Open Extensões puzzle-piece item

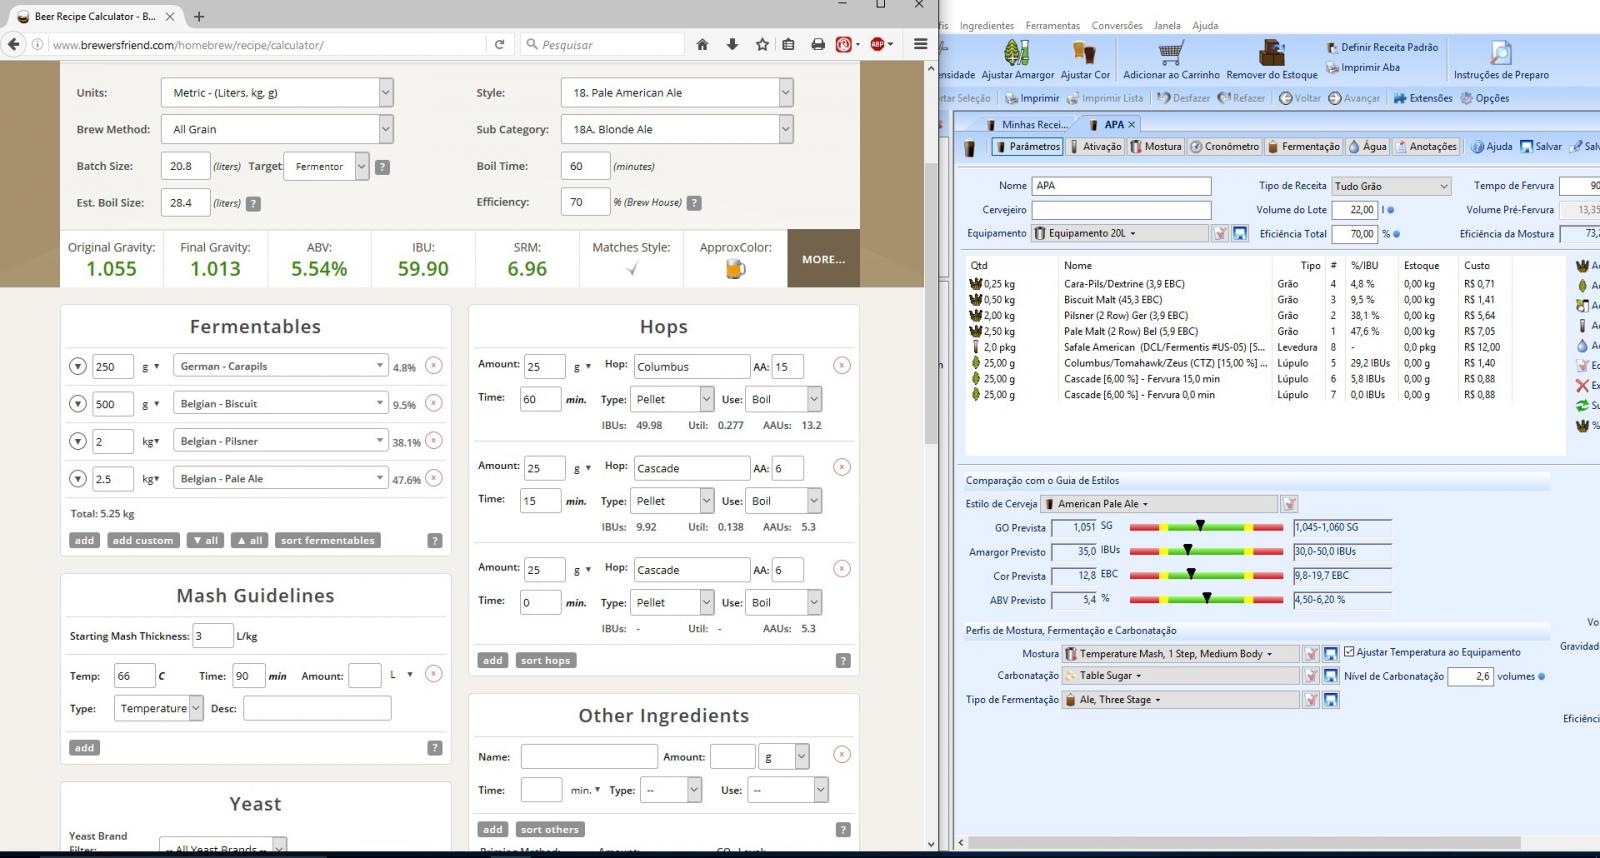point(1422,98)
